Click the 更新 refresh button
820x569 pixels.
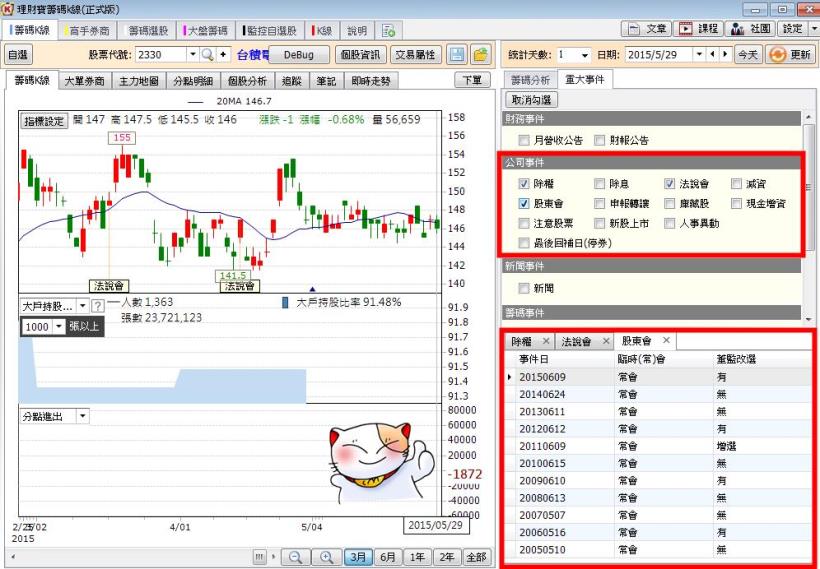790,54
